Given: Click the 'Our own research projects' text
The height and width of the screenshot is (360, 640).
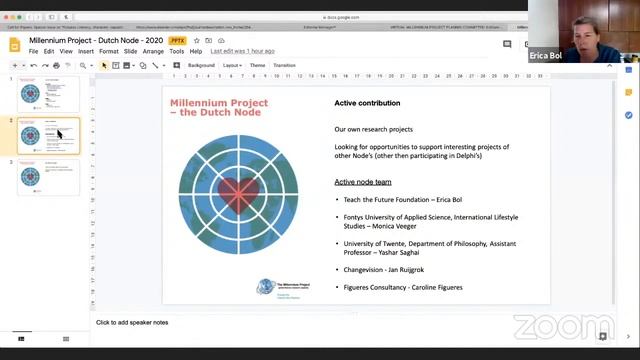Looking at the screenshot, I should tap(373, 129).
